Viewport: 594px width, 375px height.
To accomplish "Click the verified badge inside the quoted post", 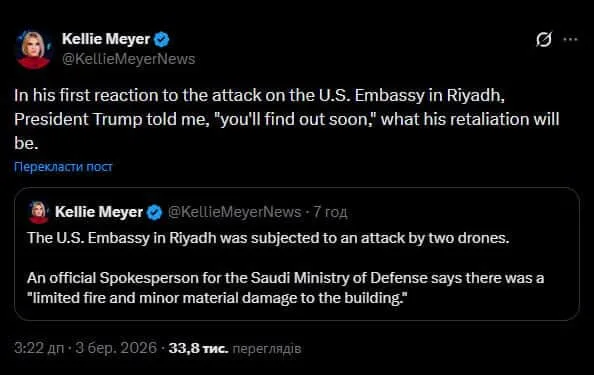I will pyautogui.click(x=155, y=212).
